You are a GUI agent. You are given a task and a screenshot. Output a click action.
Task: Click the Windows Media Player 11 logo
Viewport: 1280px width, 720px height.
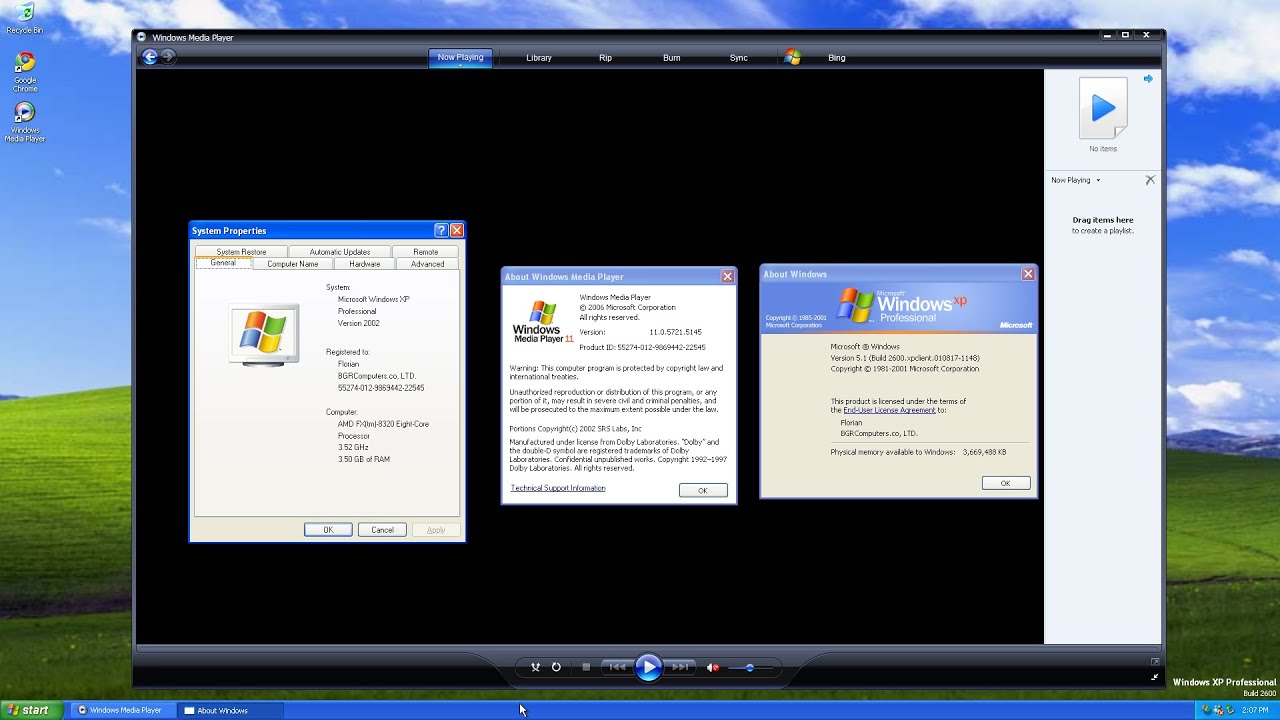click(x=543, y=322)
